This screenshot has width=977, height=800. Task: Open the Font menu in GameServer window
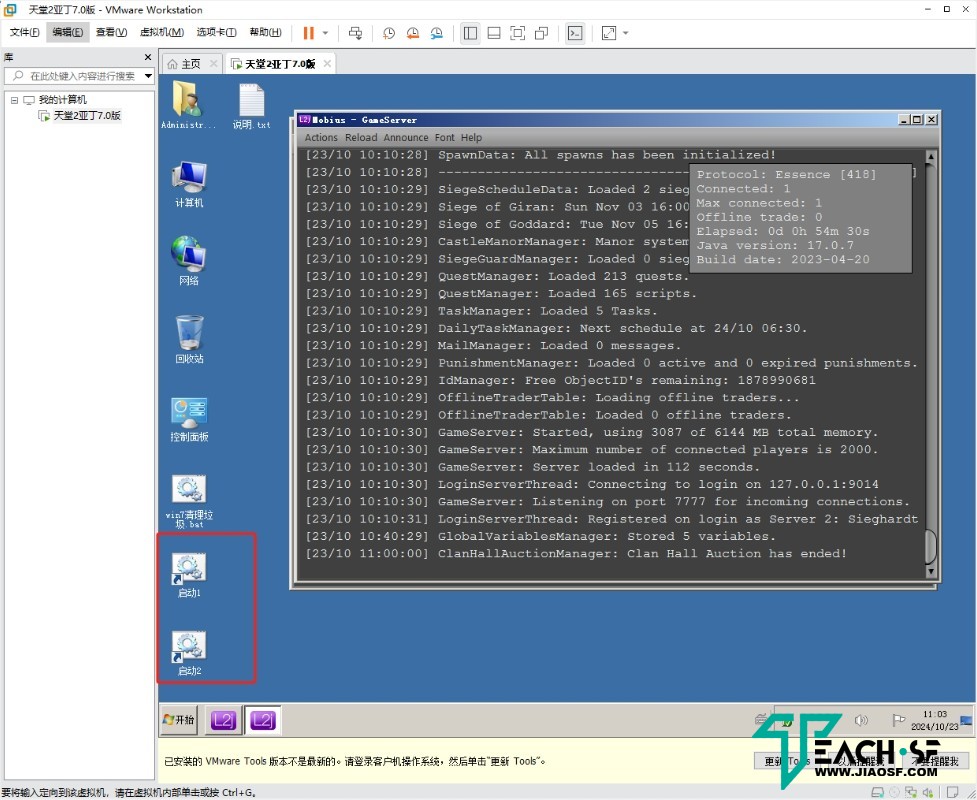click(444, 138)
